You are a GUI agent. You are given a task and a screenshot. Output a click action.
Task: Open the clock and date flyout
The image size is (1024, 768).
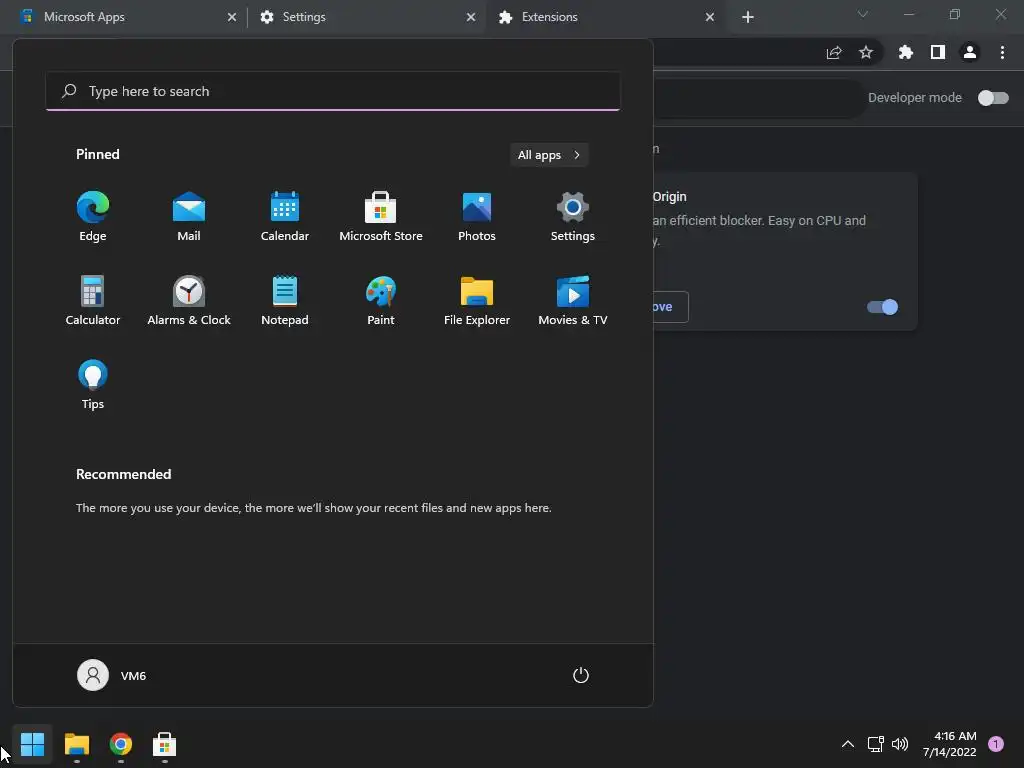click(x=950, y=744)
